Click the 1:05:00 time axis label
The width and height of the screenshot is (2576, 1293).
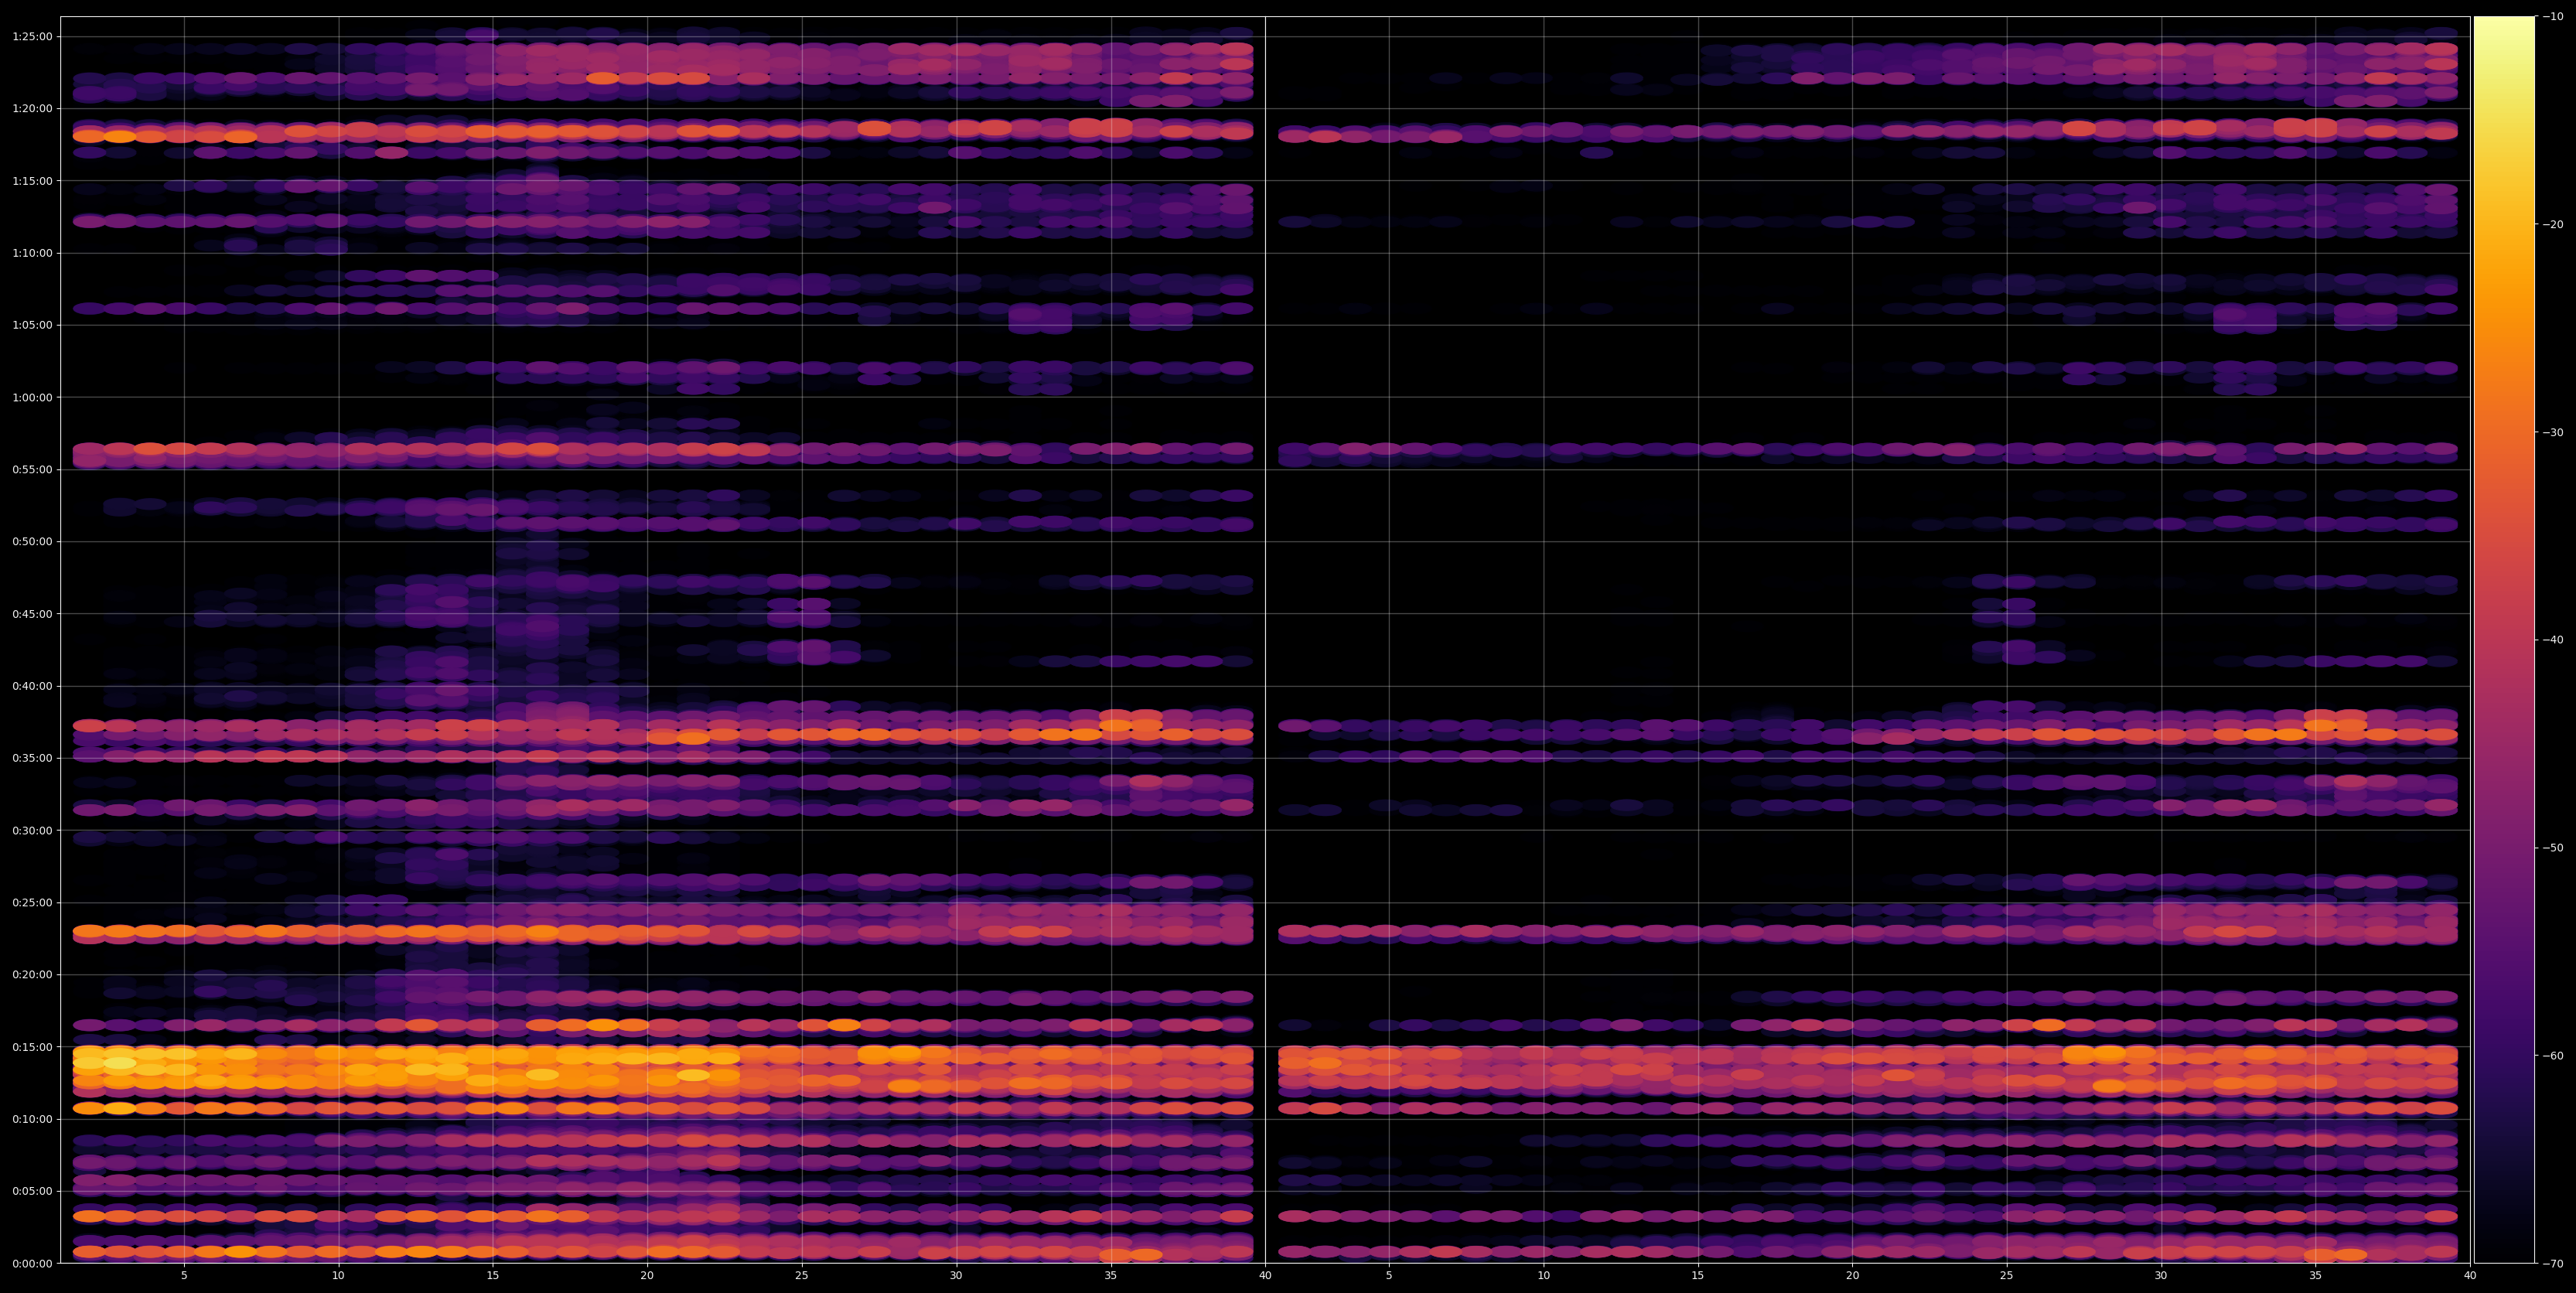pos(32,325)
